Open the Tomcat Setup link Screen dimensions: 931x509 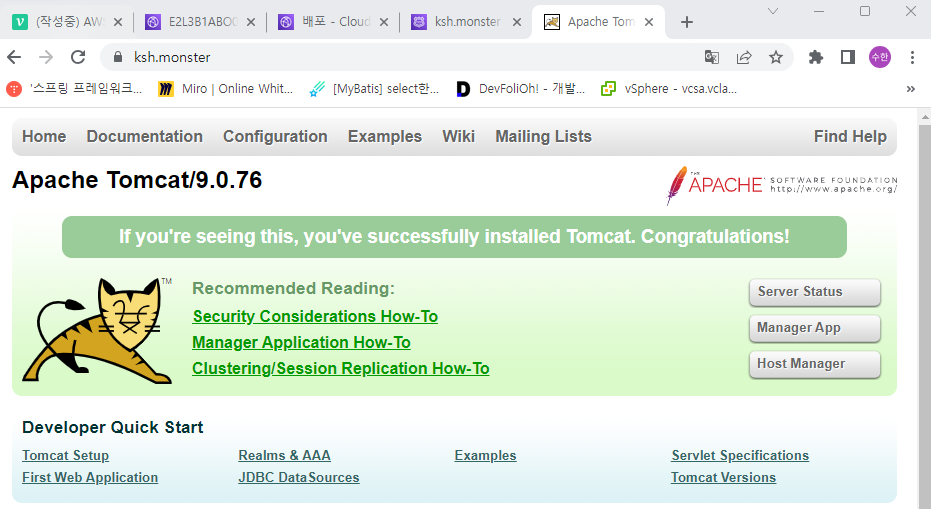65,456
